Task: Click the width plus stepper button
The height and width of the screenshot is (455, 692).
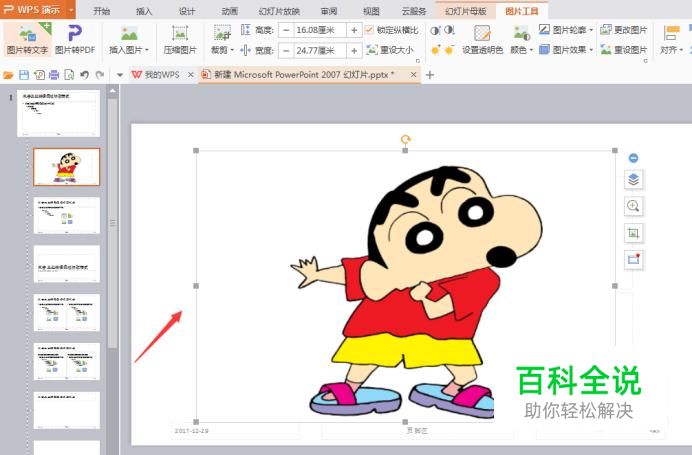Action: (x=354, y=50)
